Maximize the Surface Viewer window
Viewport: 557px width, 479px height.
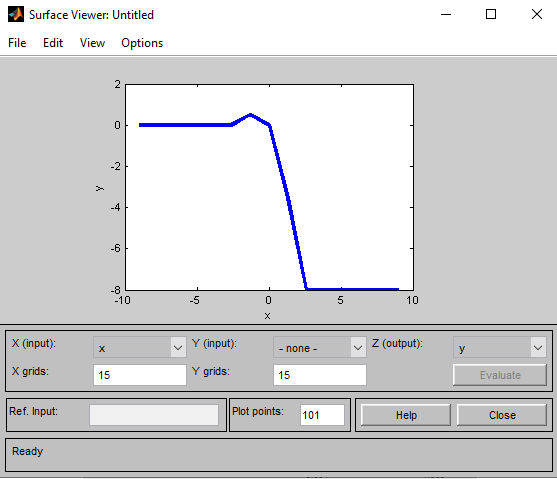pos(491,15)
